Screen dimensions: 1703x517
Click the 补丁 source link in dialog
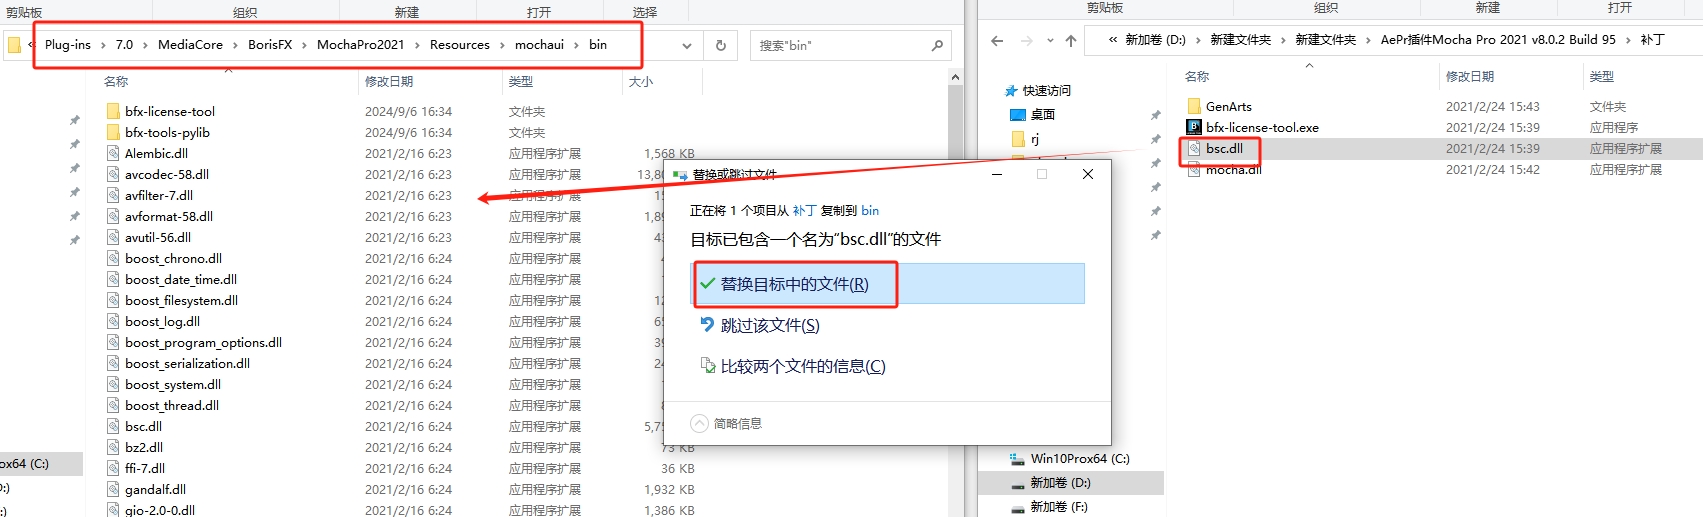[x=804, y=210]
